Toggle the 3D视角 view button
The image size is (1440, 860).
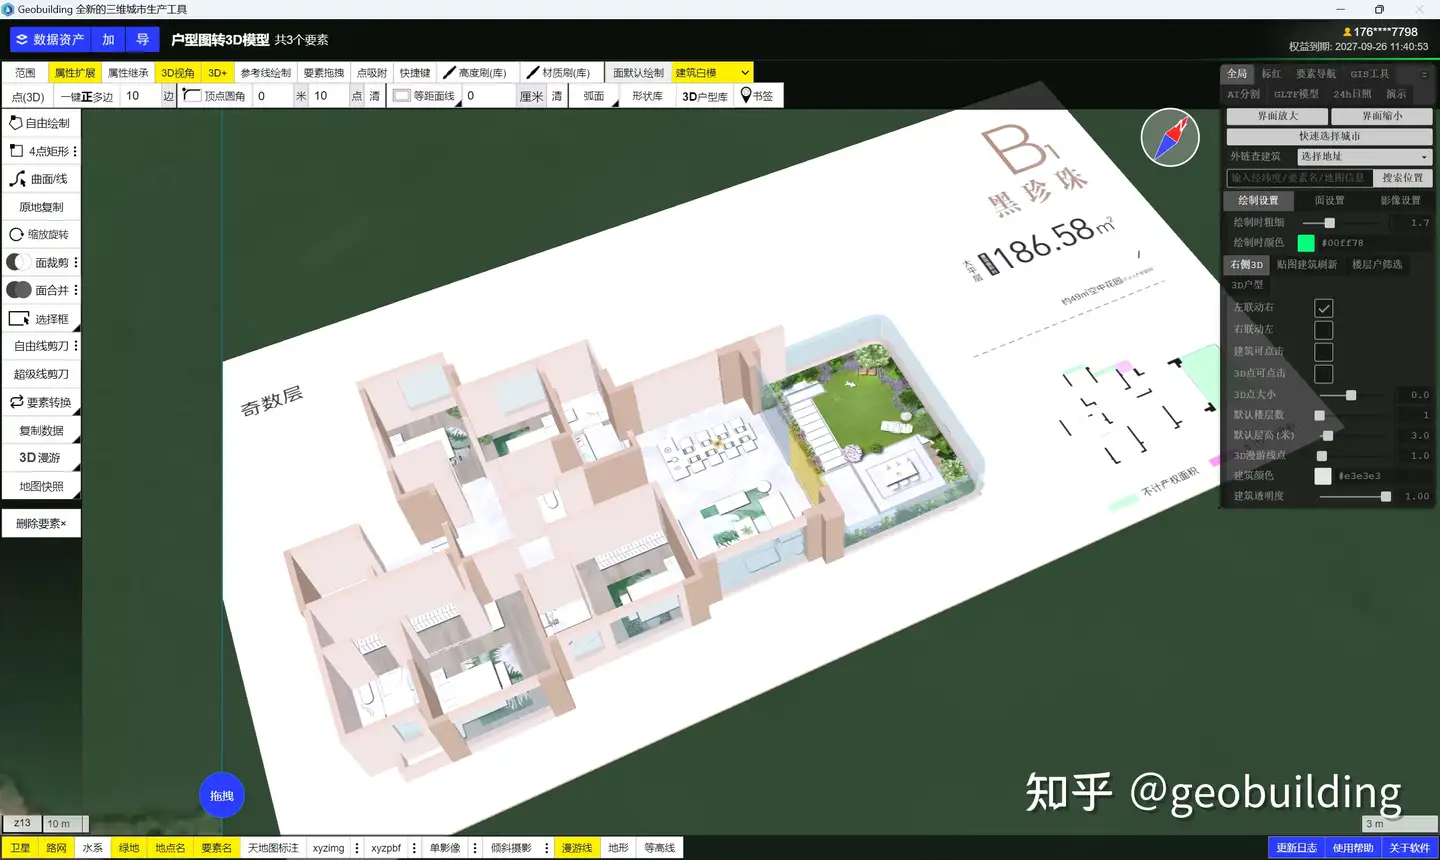click(178, 73)
